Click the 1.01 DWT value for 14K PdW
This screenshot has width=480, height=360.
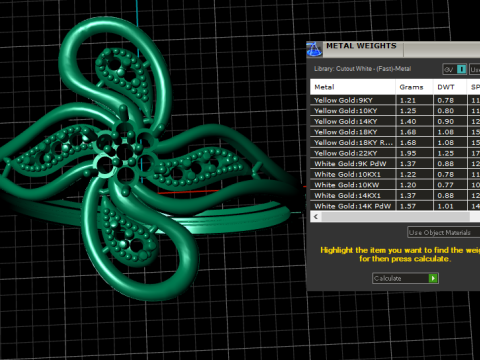click(445, 206)
